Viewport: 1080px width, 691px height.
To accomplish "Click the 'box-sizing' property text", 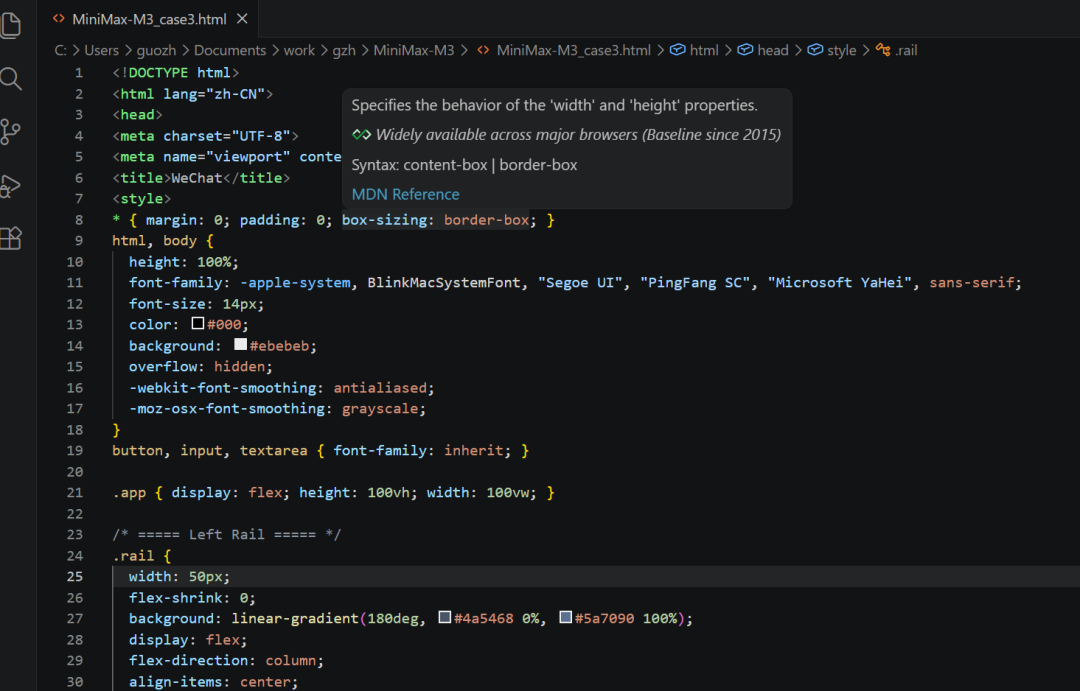I will [384, 220].
